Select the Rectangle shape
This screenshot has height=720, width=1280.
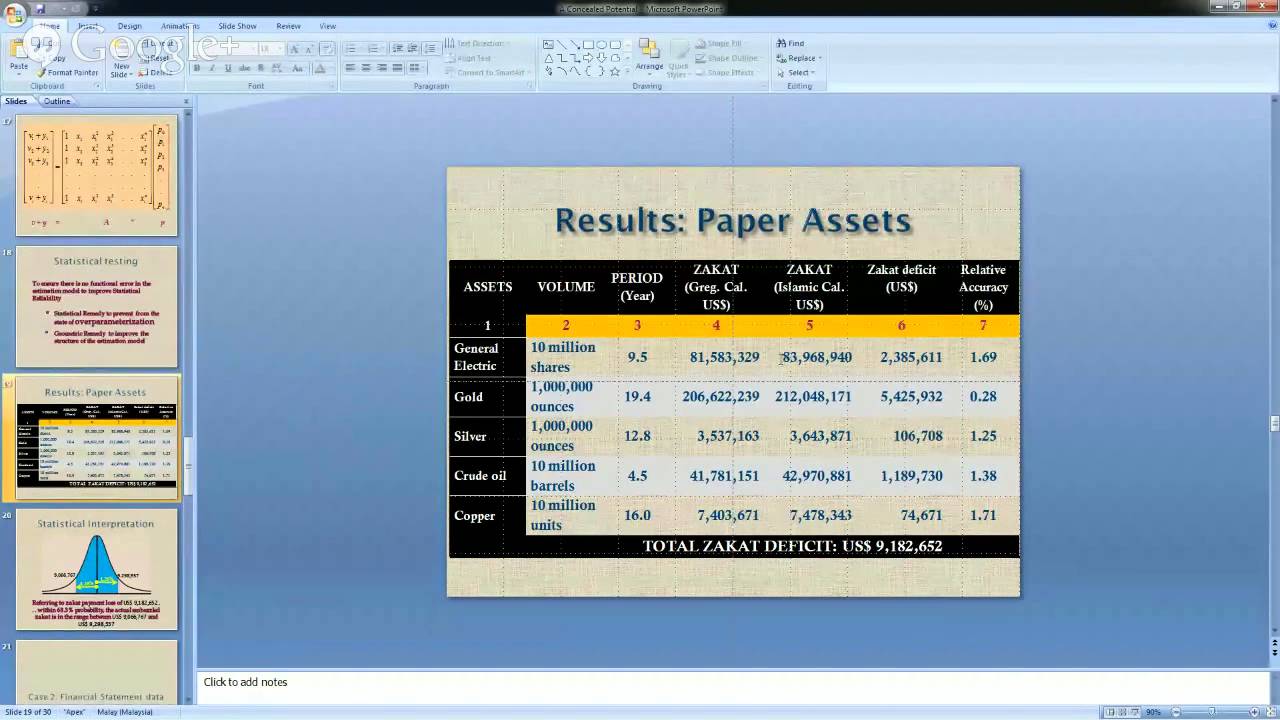tap(588, 45)
